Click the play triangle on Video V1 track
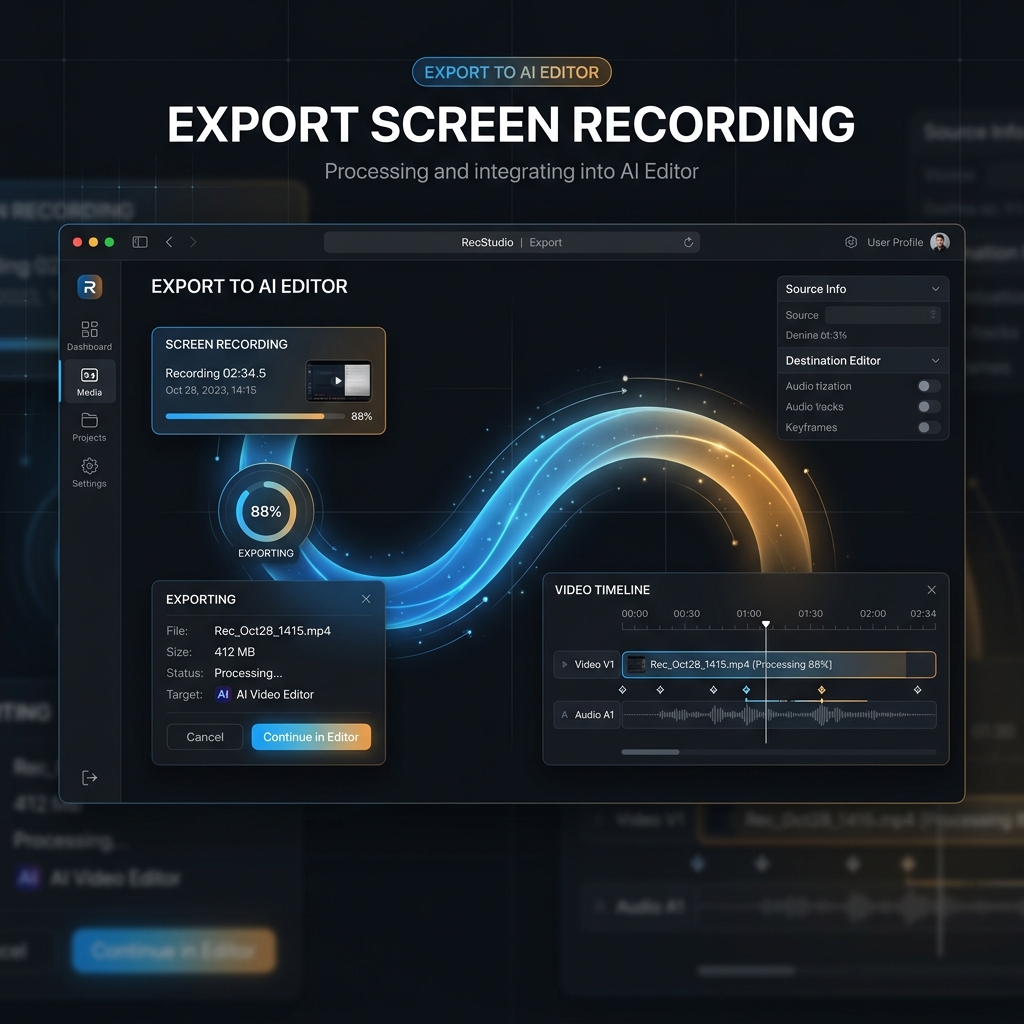1024x1024 pixels. click(x=565, y=665)
